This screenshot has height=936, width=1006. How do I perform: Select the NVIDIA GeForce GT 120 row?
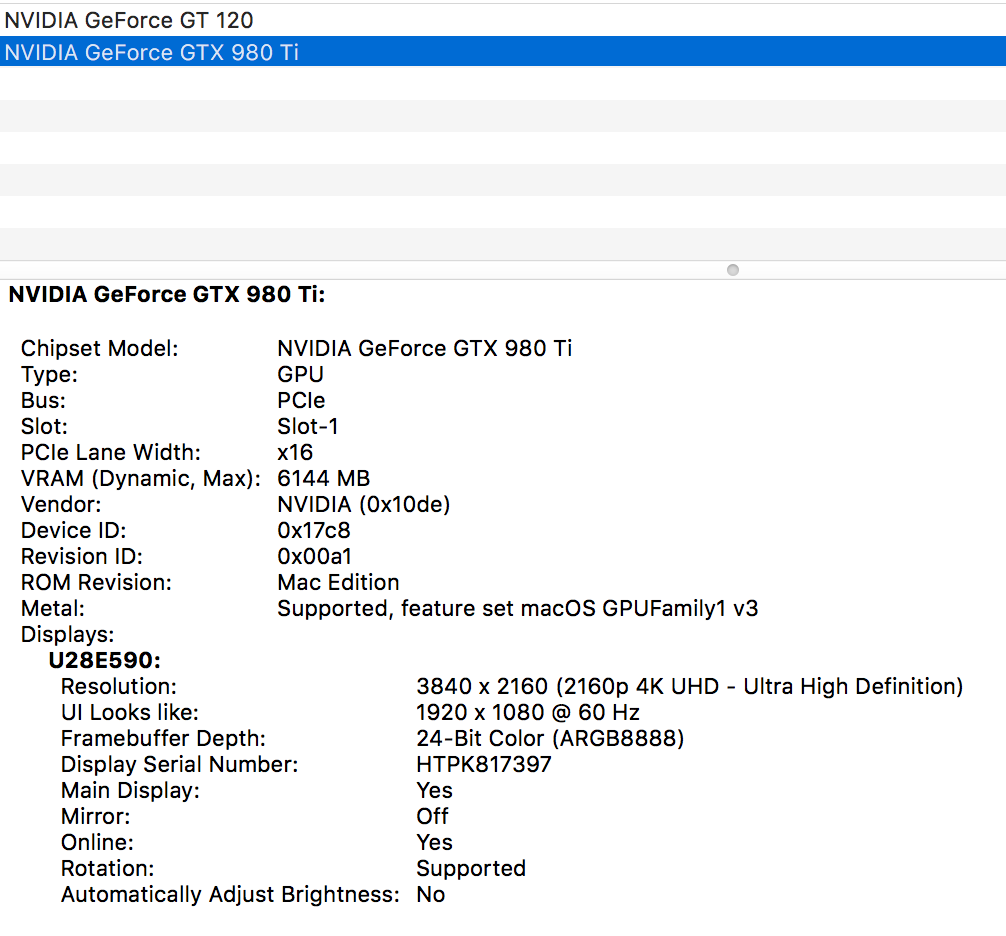(x=503, y=20)
